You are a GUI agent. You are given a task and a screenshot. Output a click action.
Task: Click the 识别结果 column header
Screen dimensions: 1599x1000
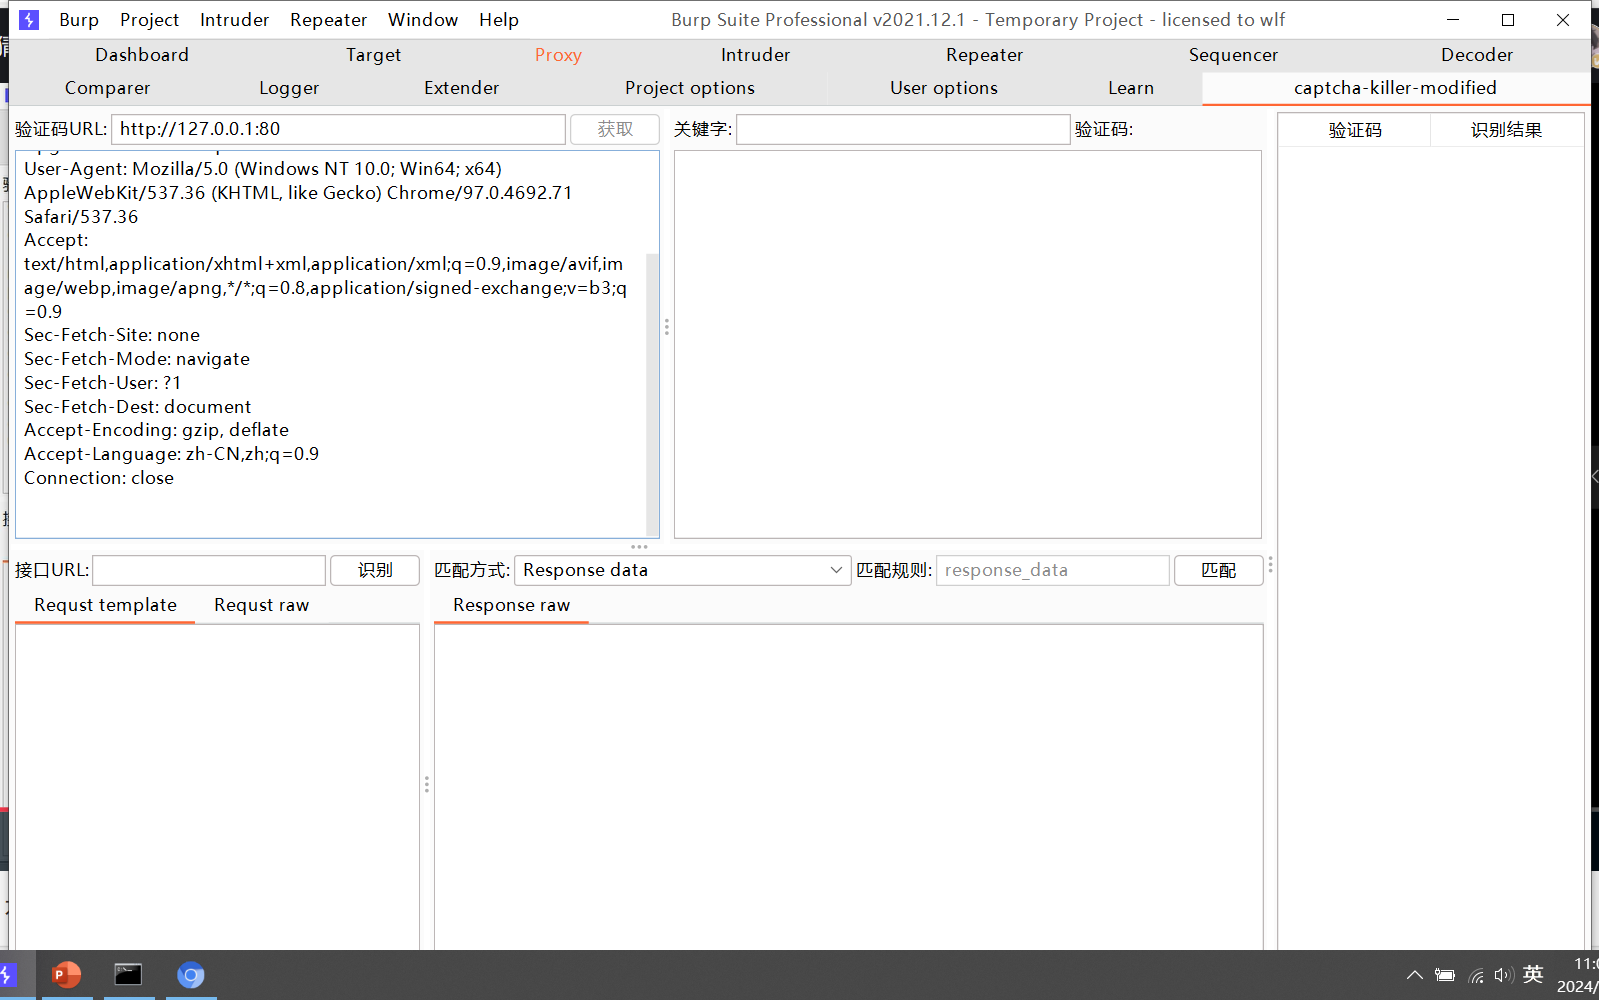(1506, 130)
